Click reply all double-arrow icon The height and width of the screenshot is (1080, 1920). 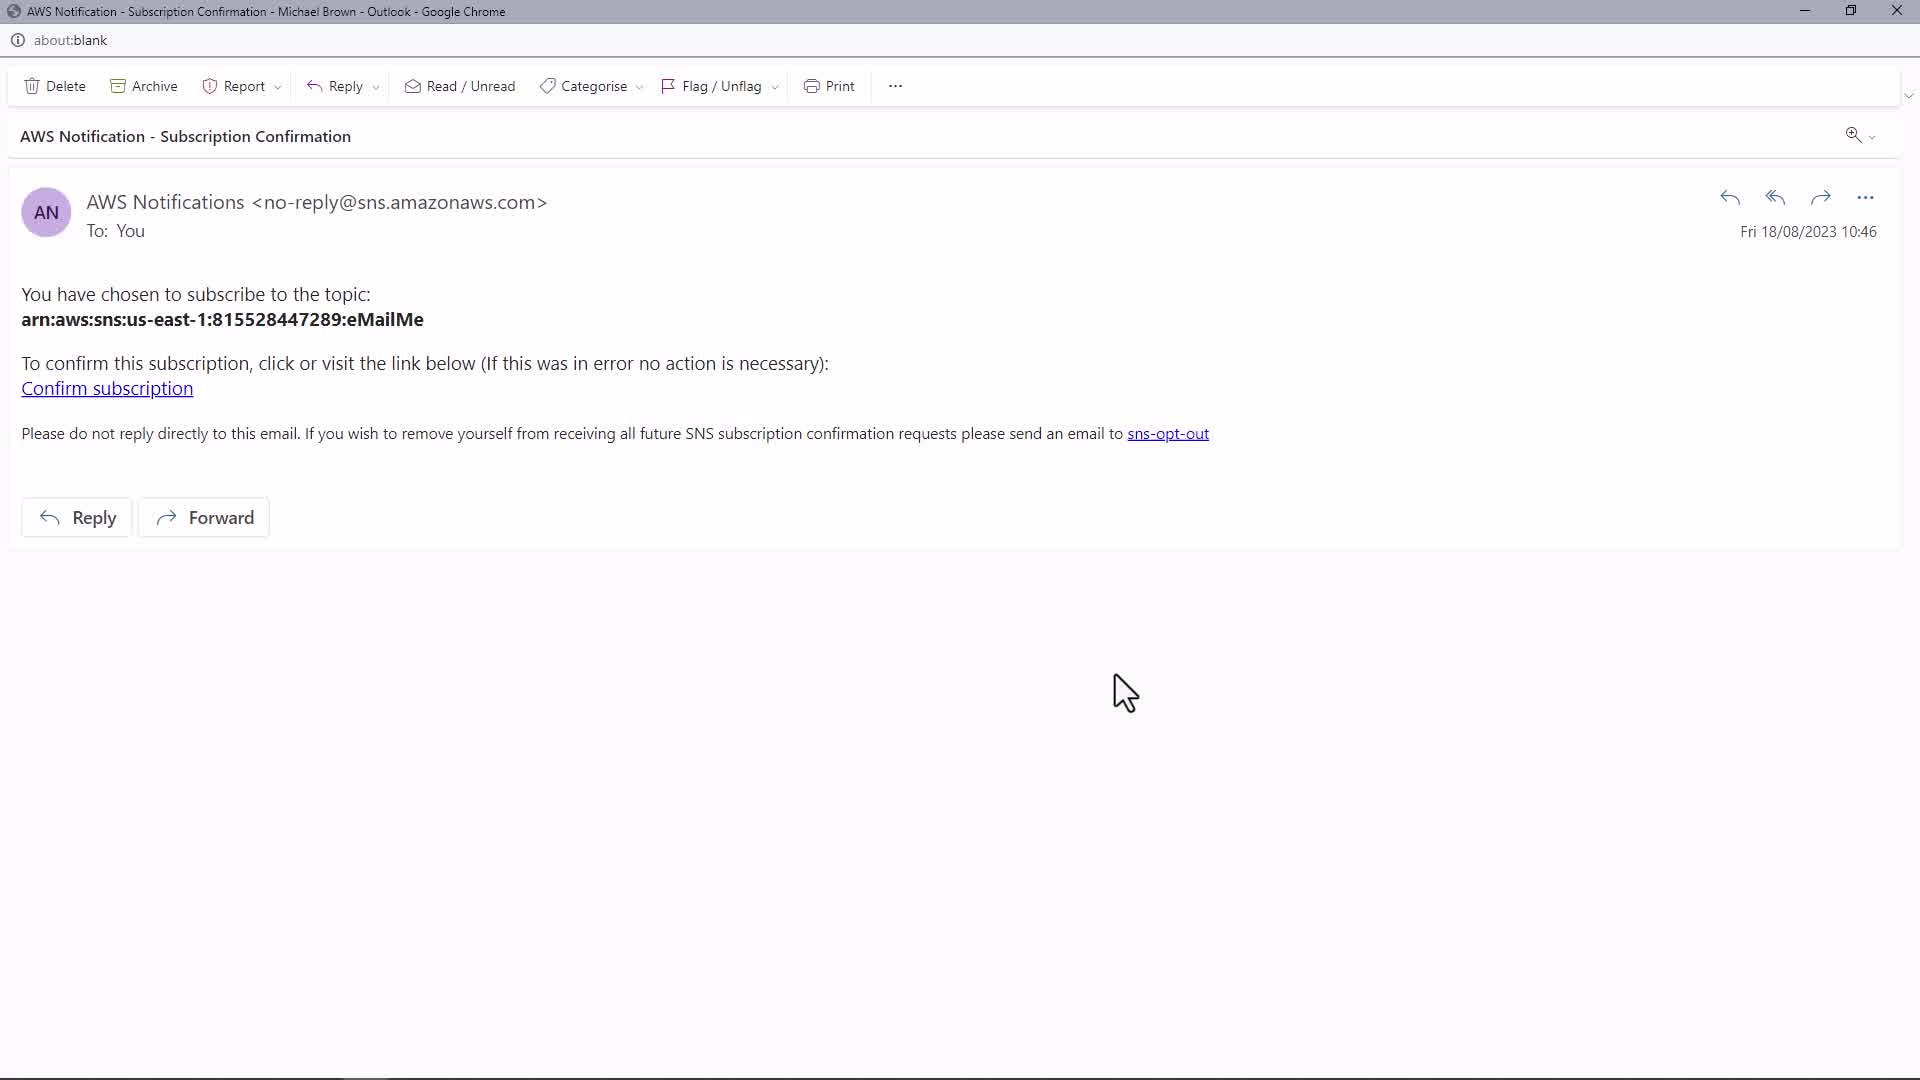(x=1775, y=197)
